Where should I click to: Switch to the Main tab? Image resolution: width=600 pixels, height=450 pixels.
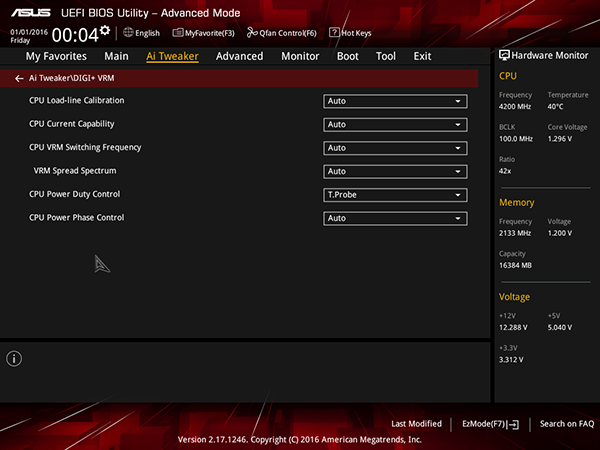(116, 56)
